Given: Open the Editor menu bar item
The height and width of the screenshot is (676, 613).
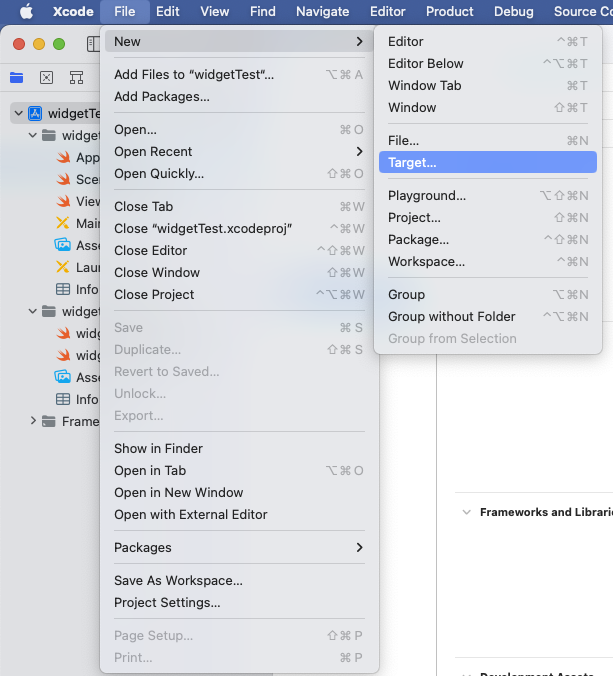Looking at the screenshot, I should tap(388, 12).
